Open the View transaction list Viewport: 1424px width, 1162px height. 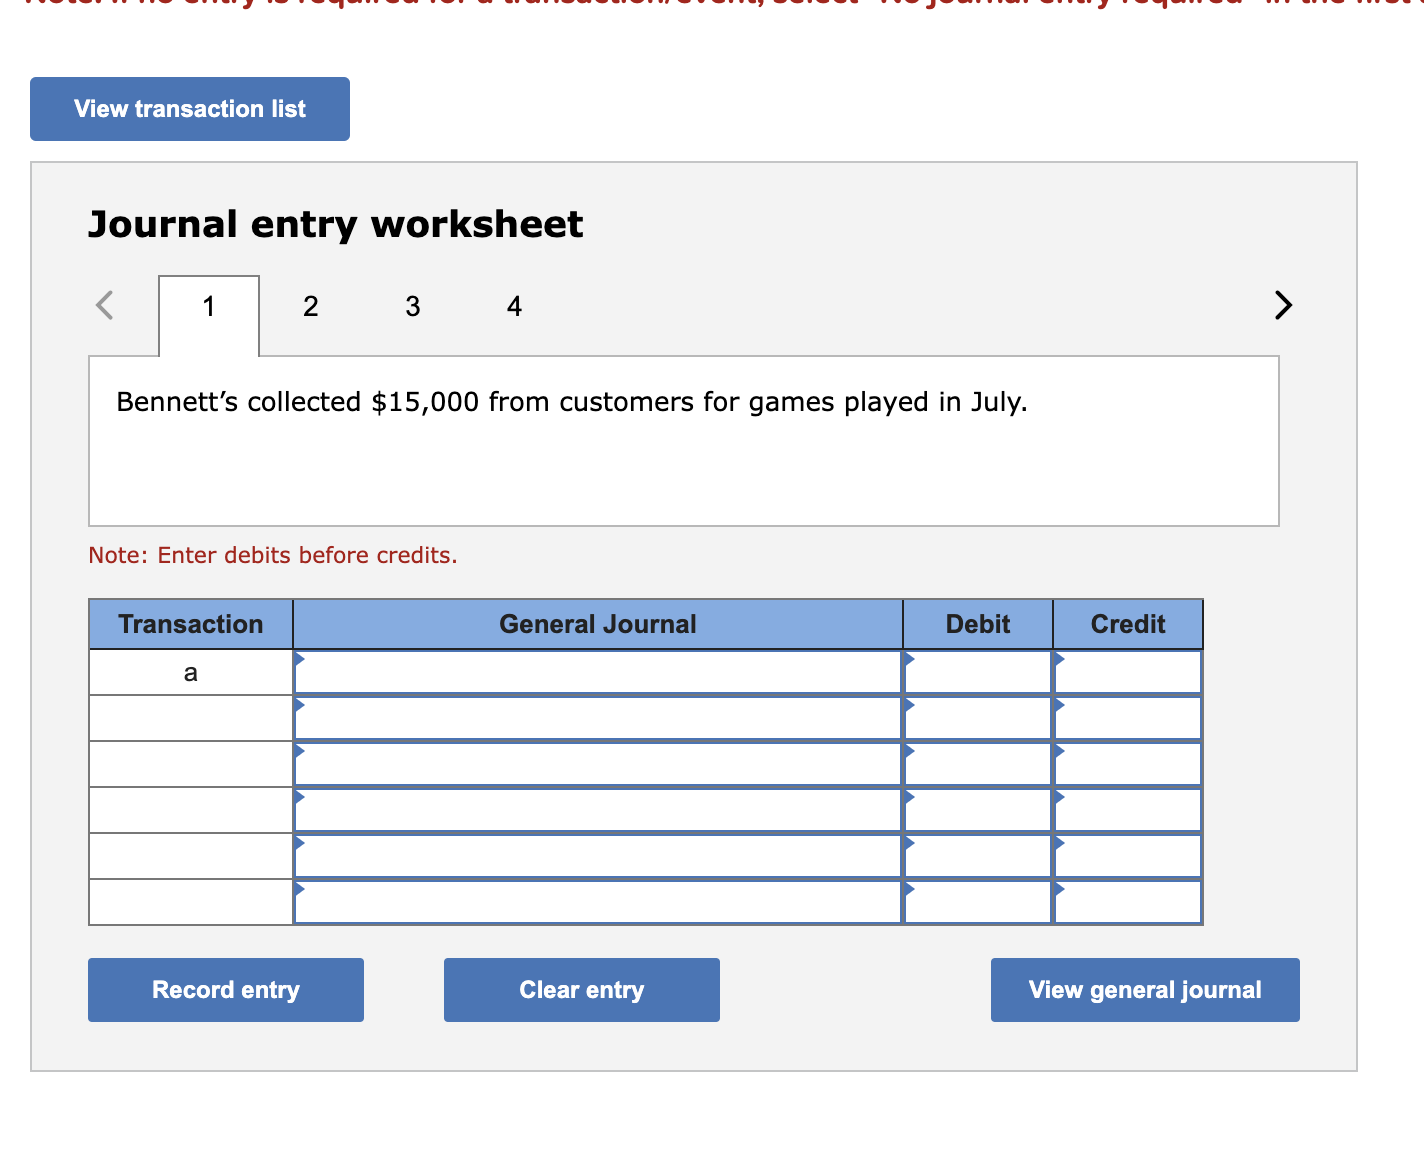[x=190, y=109]
